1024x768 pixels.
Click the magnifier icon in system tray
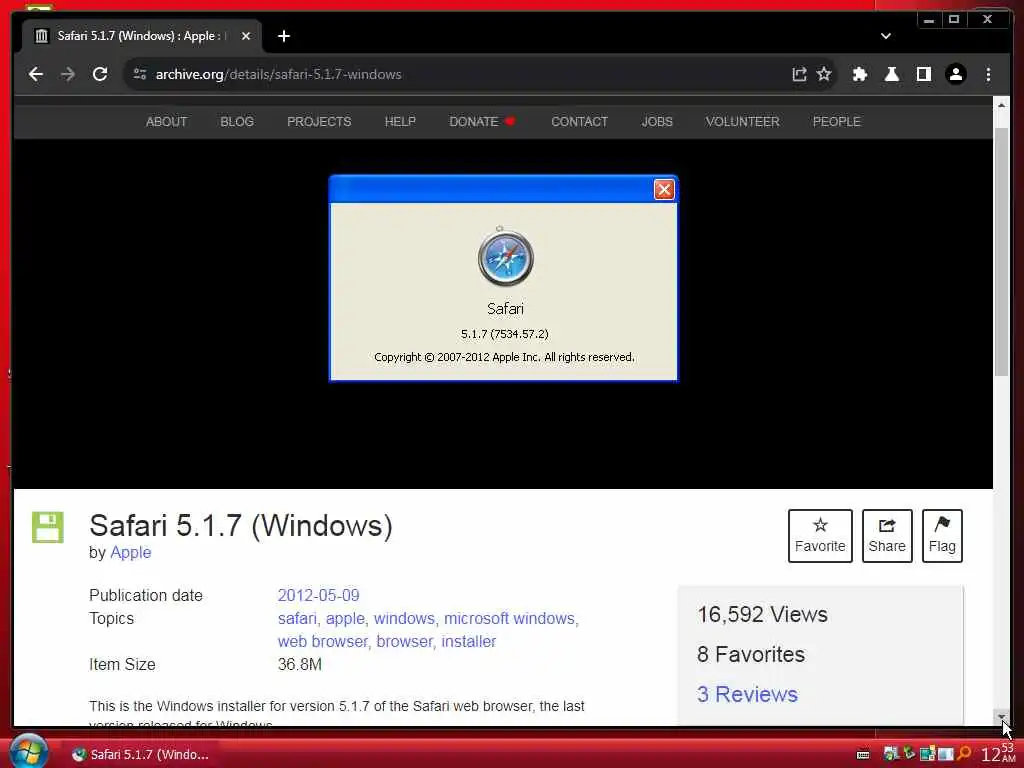point(963,754)
